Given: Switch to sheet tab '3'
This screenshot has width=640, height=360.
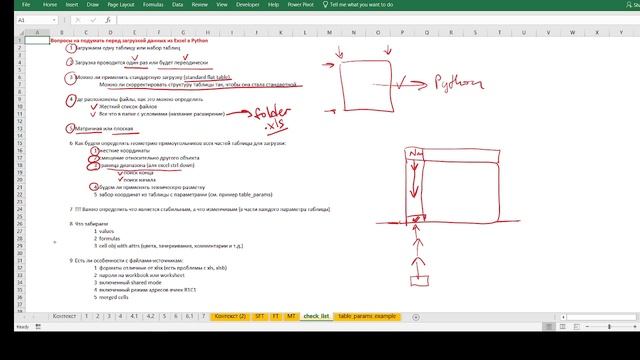Looking at the screenshot, I should point(109,316).
